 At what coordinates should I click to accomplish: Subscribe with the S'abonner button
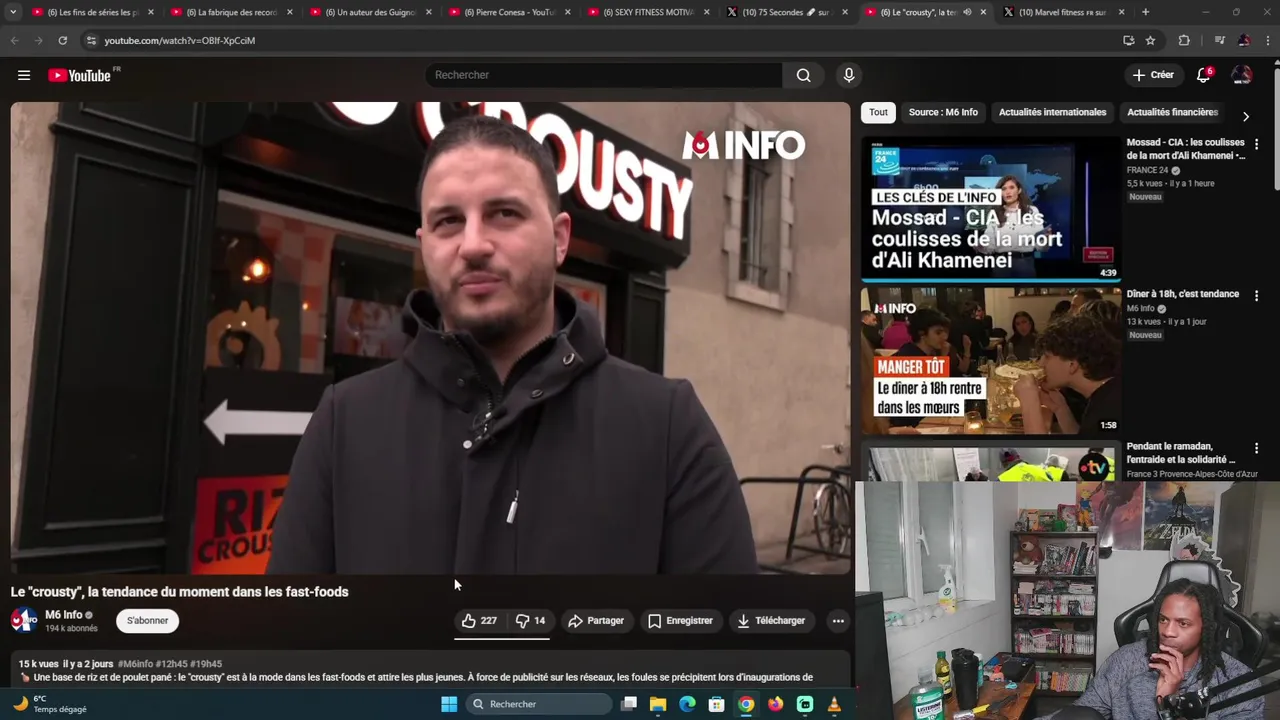147,621
